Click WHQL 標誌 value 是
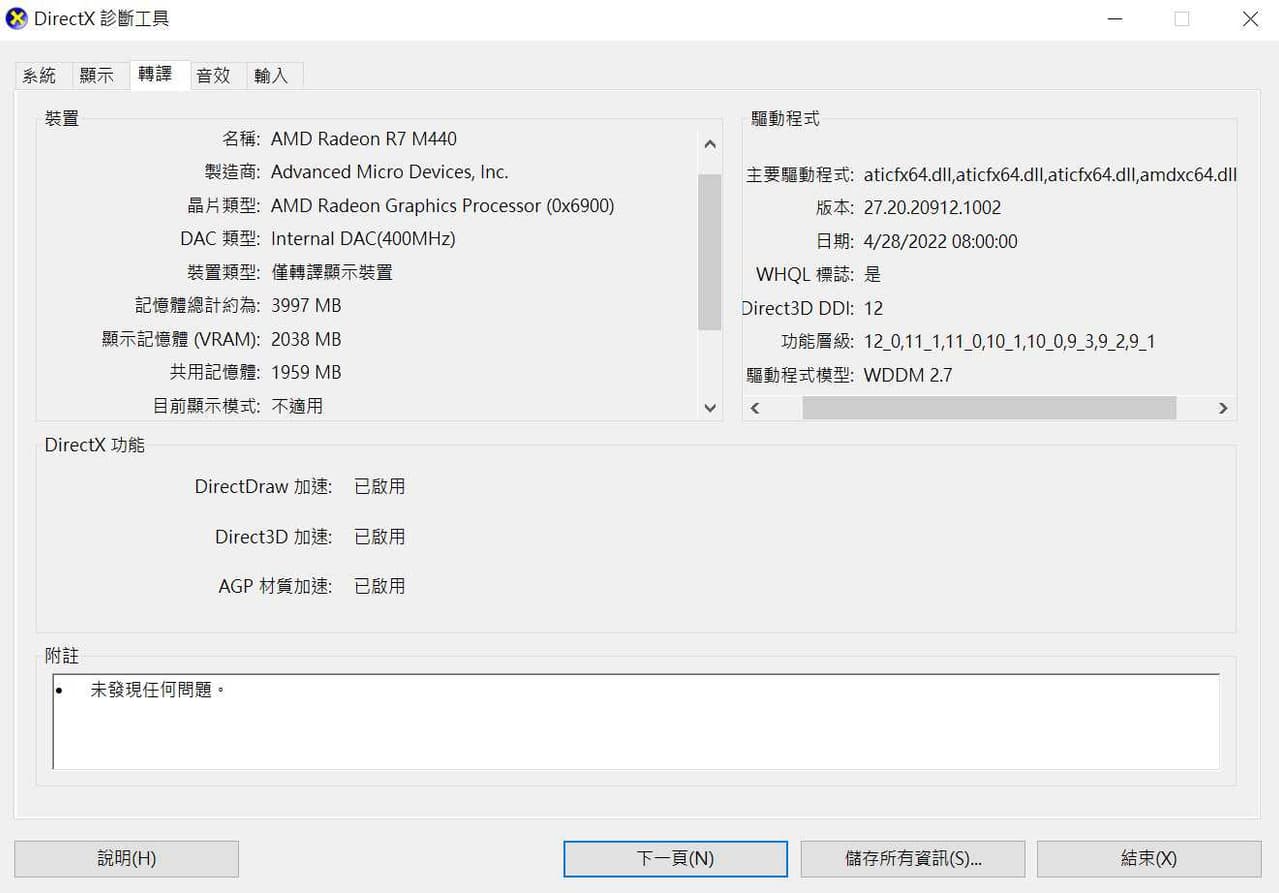1279x893 pixels. [873, 274]
